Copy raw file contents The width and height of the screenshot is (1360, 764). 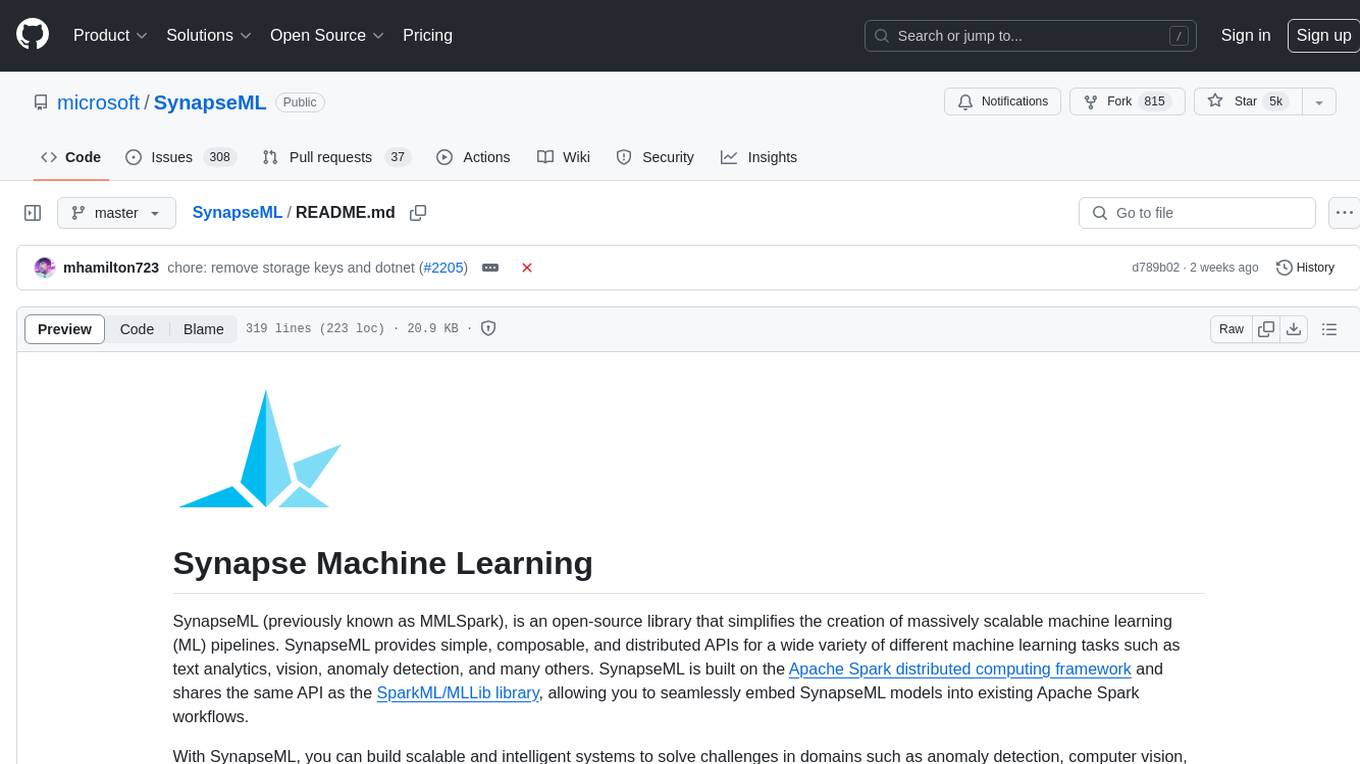click(x=1266, y=329)
